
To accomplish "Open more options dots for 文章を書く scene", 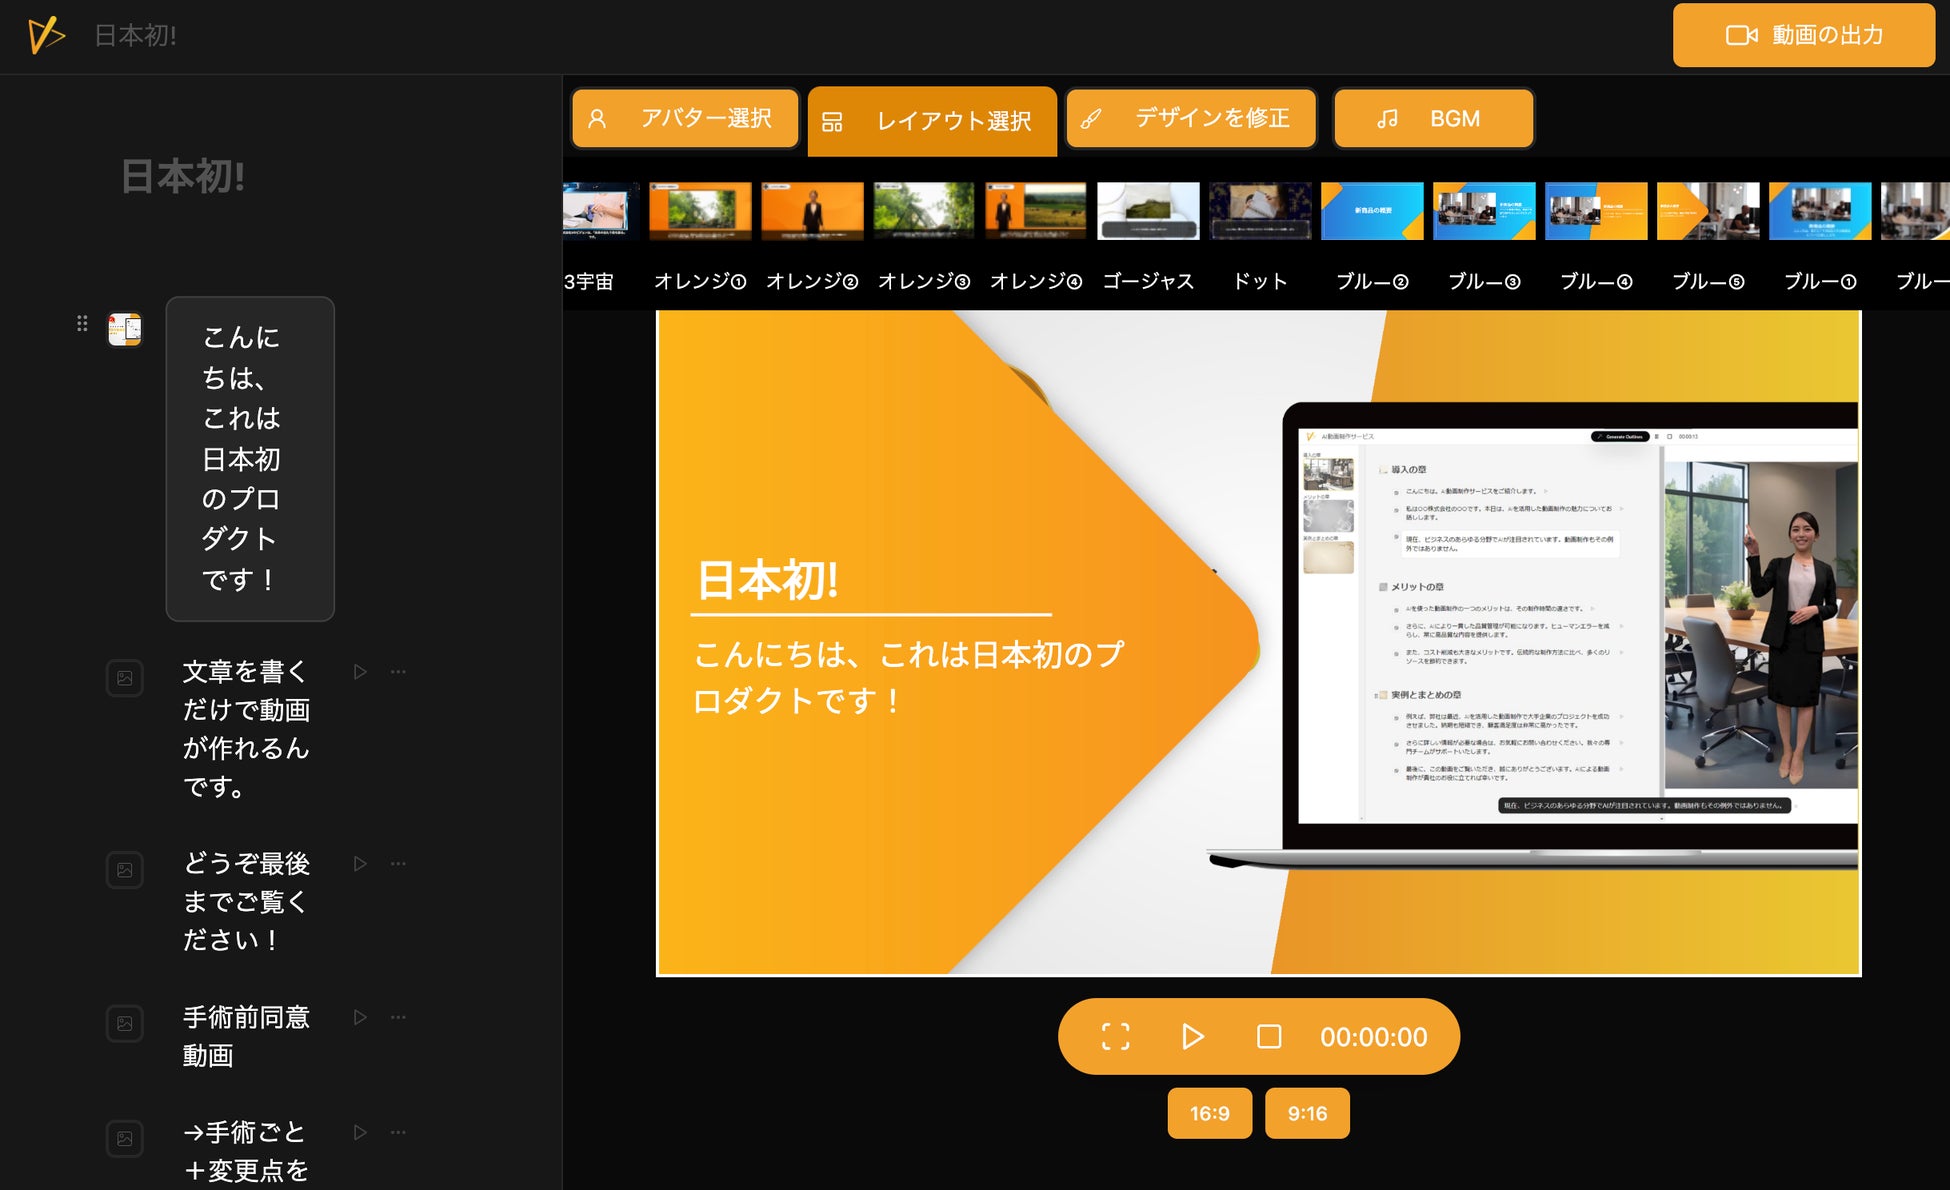I will tap(398, 672).
